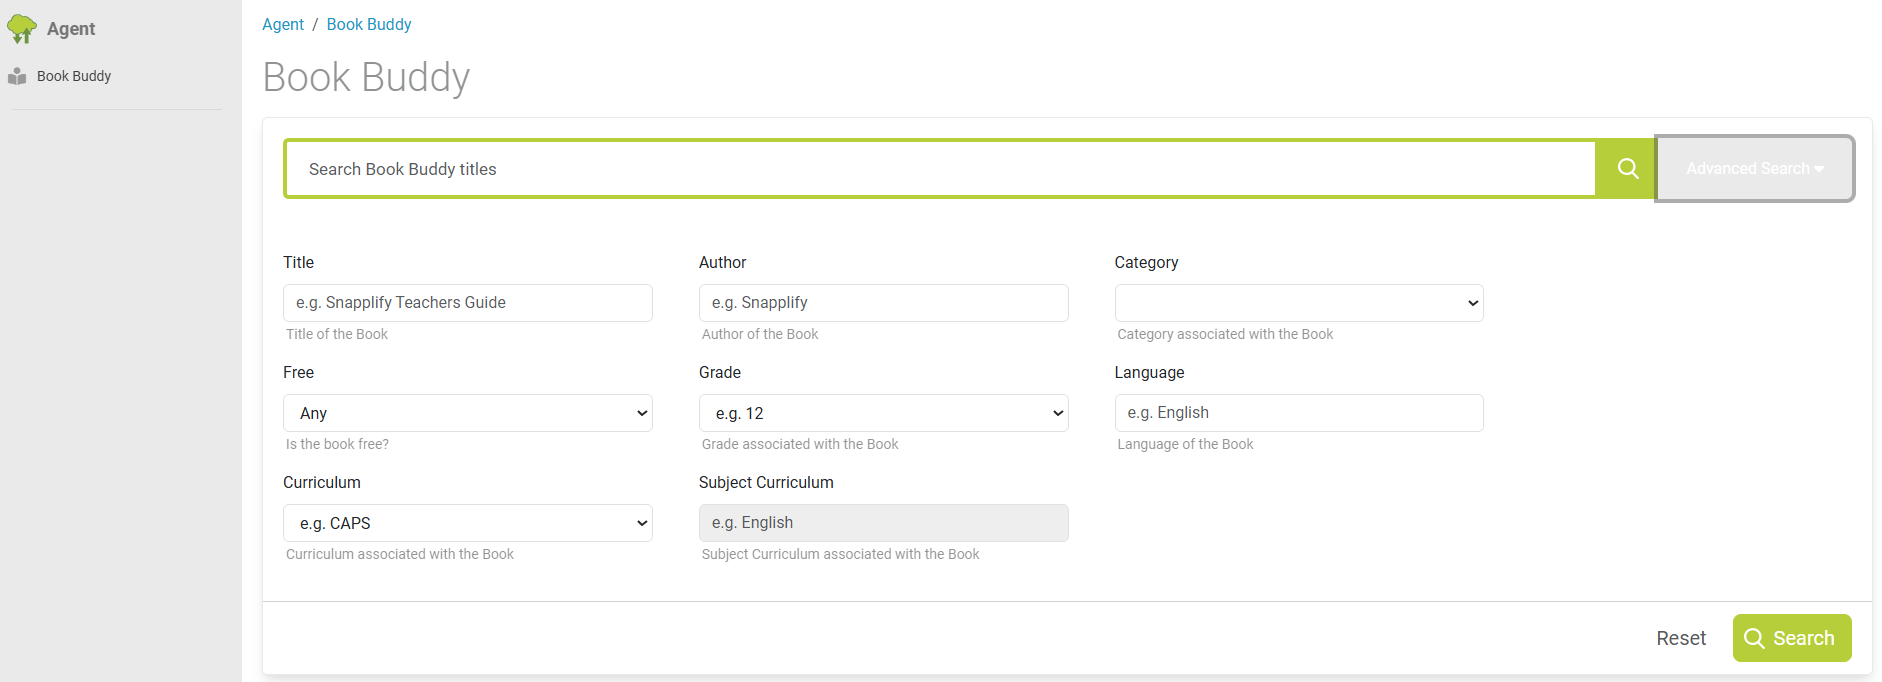Click 'Category associated with the Book' hint
The width and height of the screenshot is (1882, 682).
click(1225, 334)
